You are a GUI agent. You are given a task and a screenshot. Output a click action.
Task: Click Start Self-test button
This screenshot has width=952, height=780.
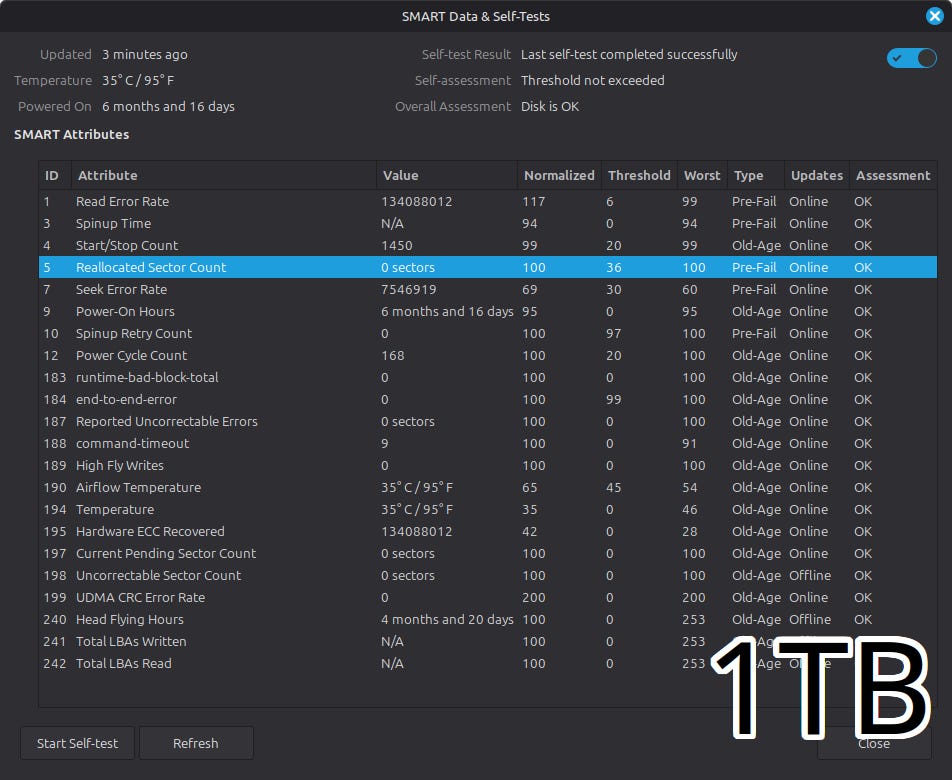77,743
